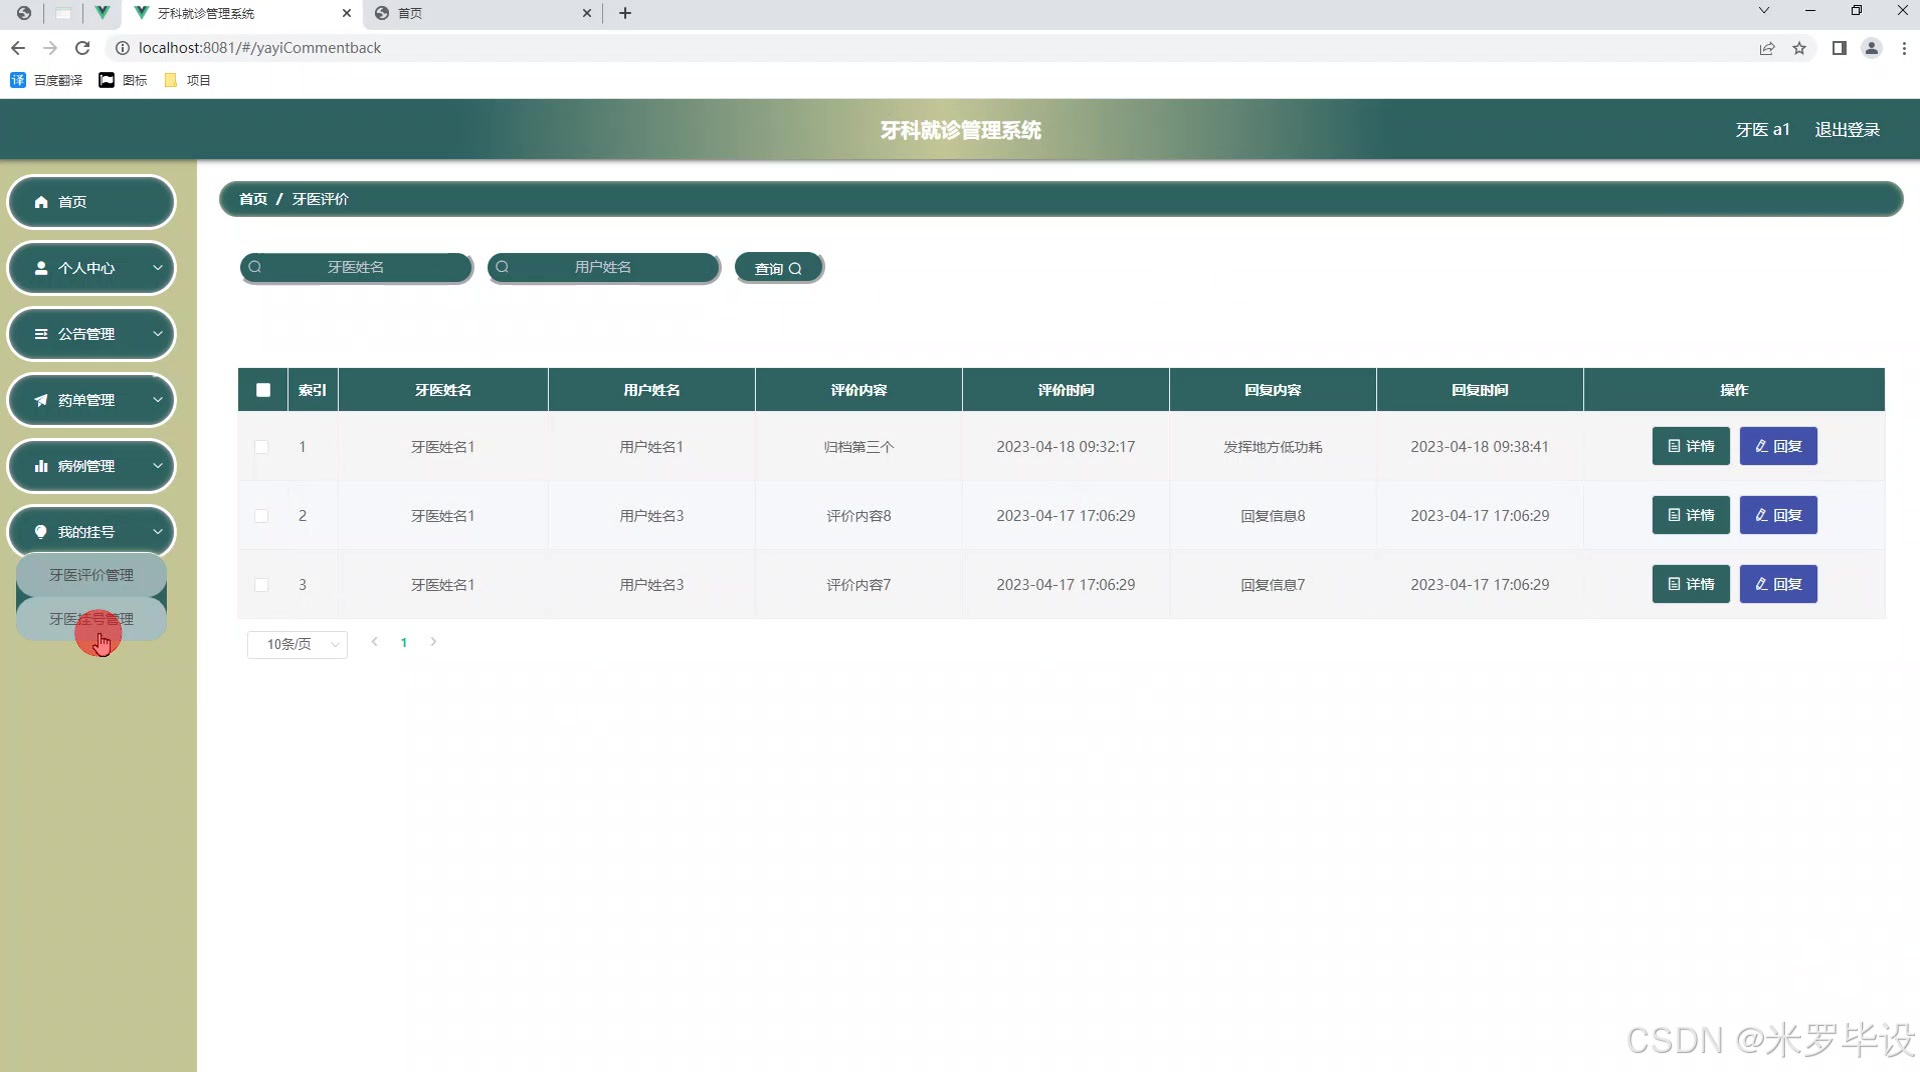This screenshot has width=1920, height=1072.
Task: Click the 牙医 a1 user label
Action: (x=1762, y=130)
